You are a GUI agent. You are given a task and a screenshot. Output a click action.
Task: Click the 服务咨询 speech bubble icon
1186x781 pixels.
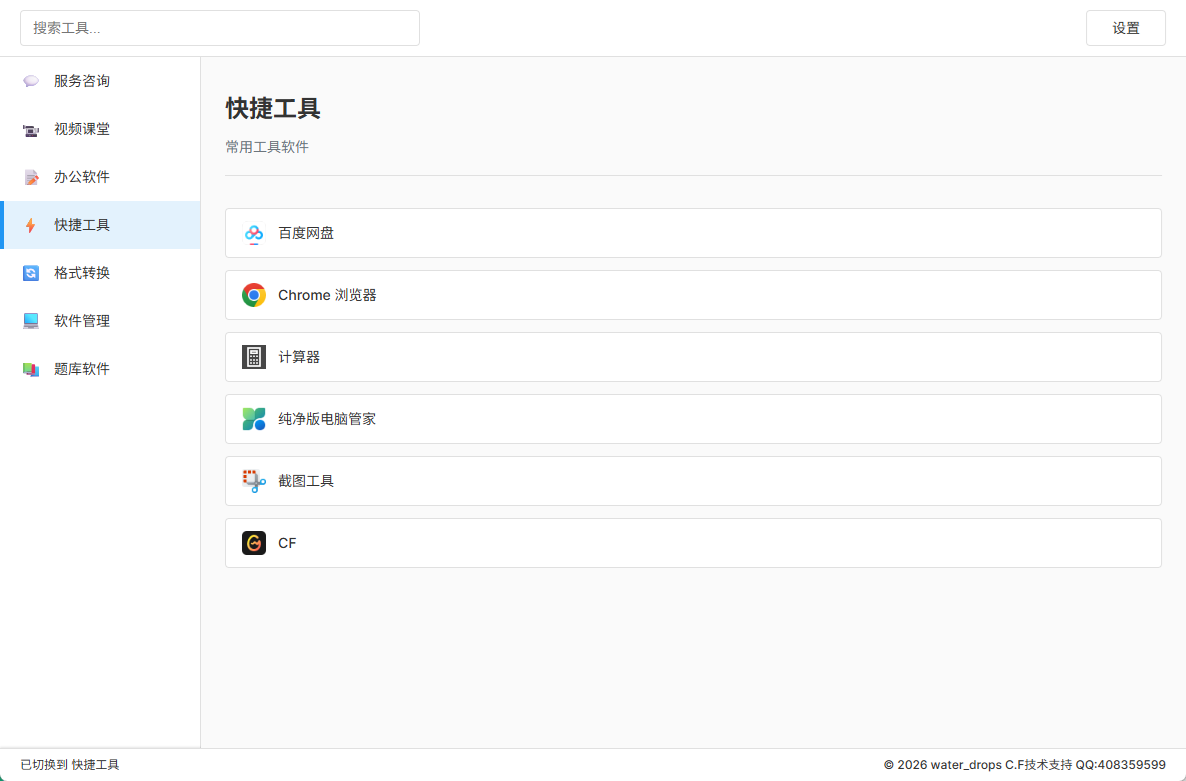point(31,81)
